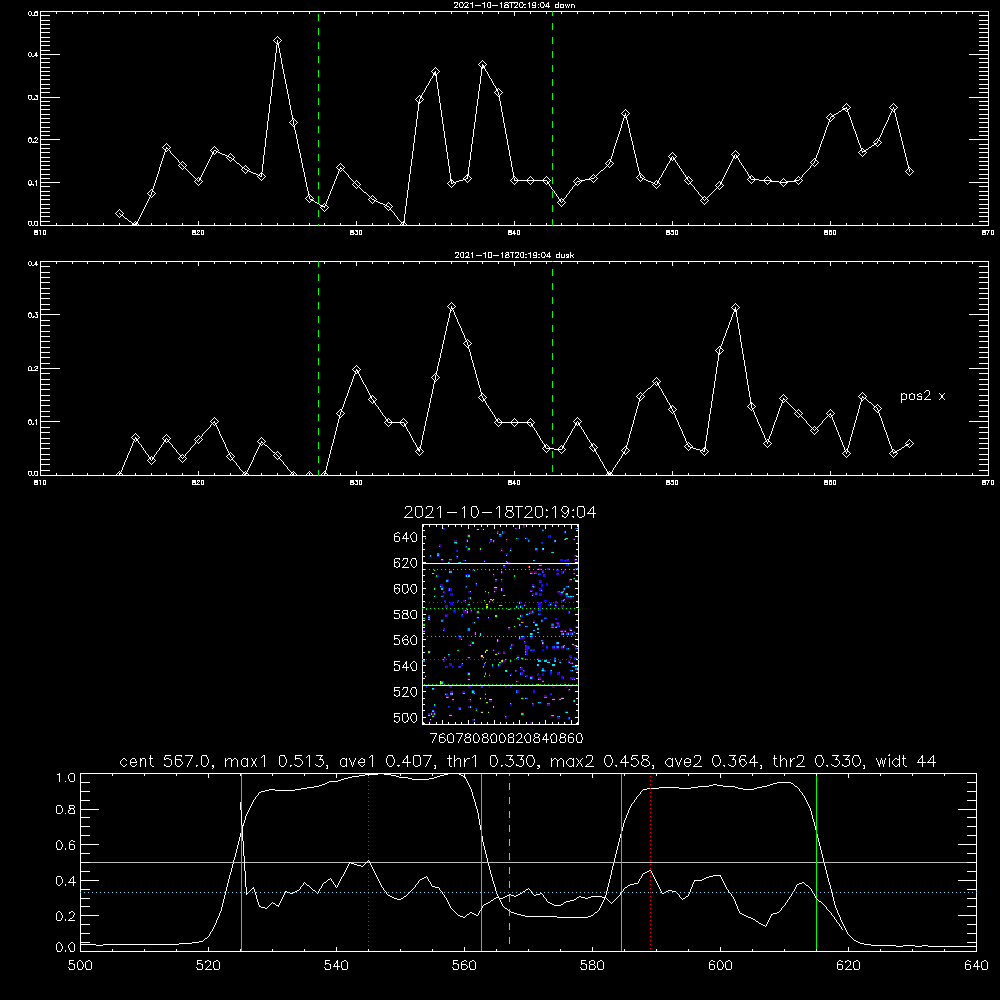
Task: Click the large timestamp title above the image
Action: (x=500, y=512)
